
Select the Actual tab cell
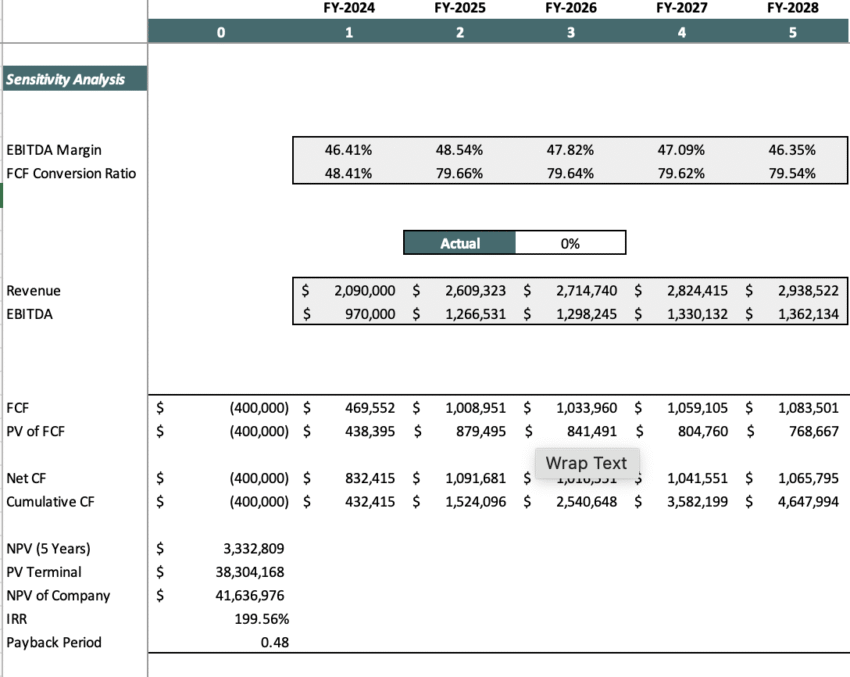(x=459, y=242)
